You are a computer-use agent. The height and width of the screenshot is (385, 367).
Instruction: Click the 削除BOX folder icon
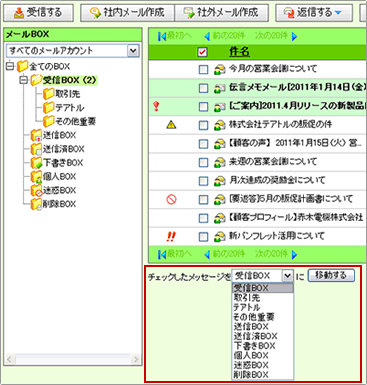tap(36, 204)
